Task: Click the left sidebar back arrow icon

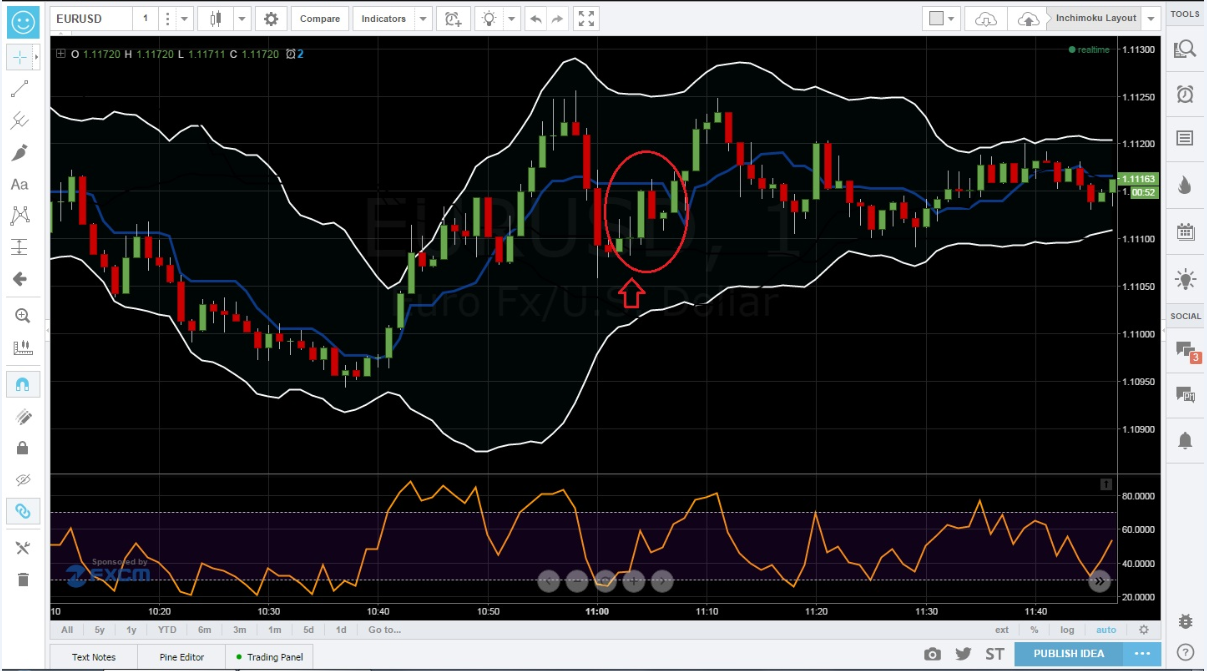Action: [x=20, y=279]
